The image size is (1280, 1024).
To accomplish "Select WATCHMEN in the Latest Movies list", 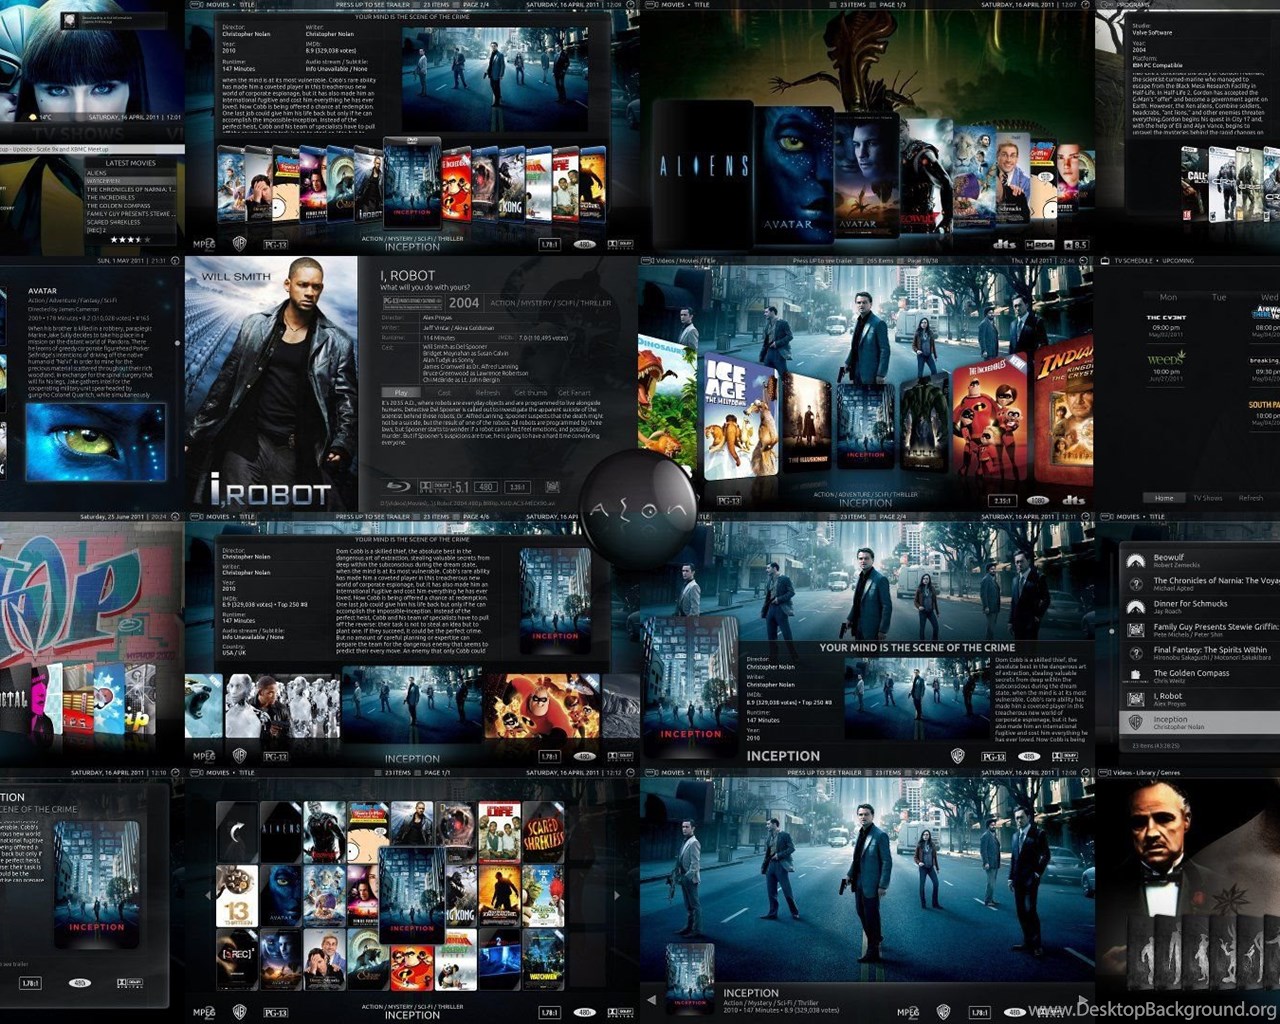I will pos(129,181).
